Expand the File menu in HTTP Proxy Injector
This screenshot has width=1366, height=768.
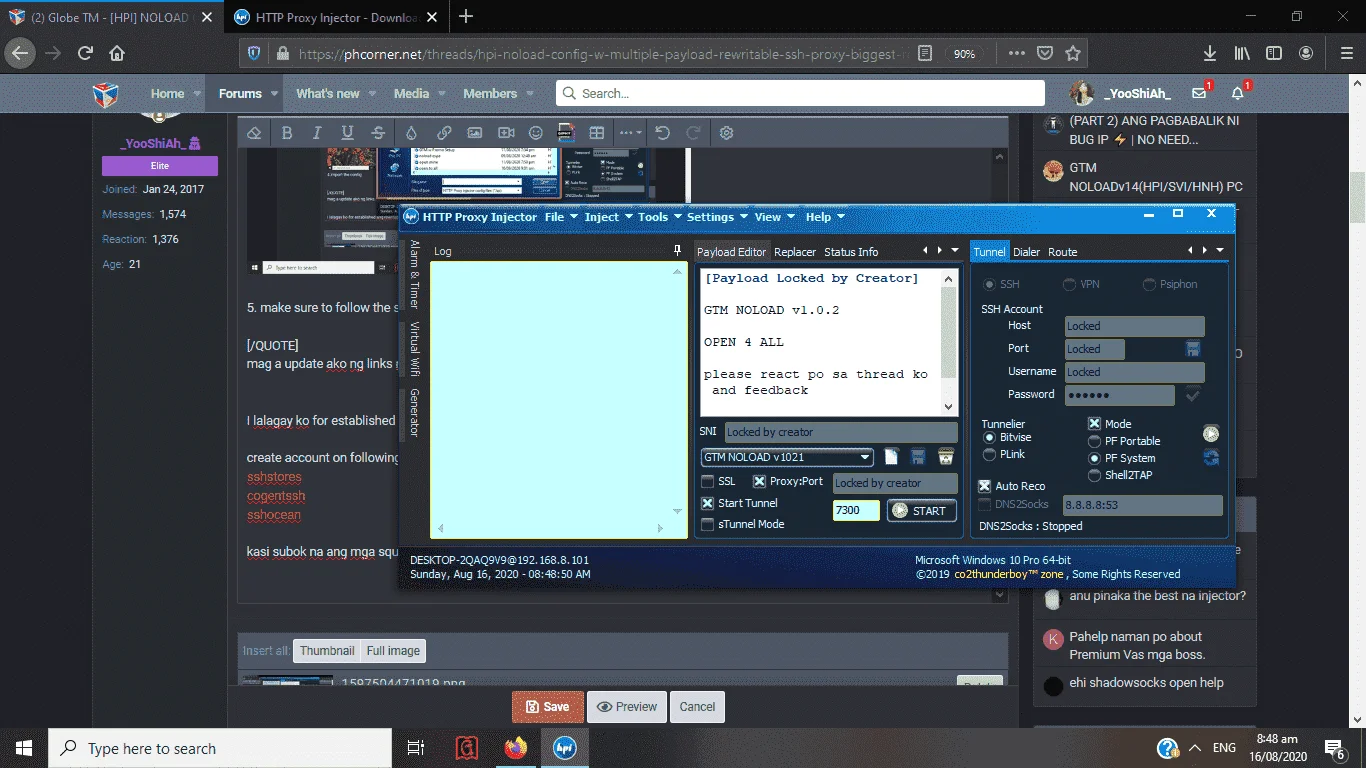click(x=561, y=217)
